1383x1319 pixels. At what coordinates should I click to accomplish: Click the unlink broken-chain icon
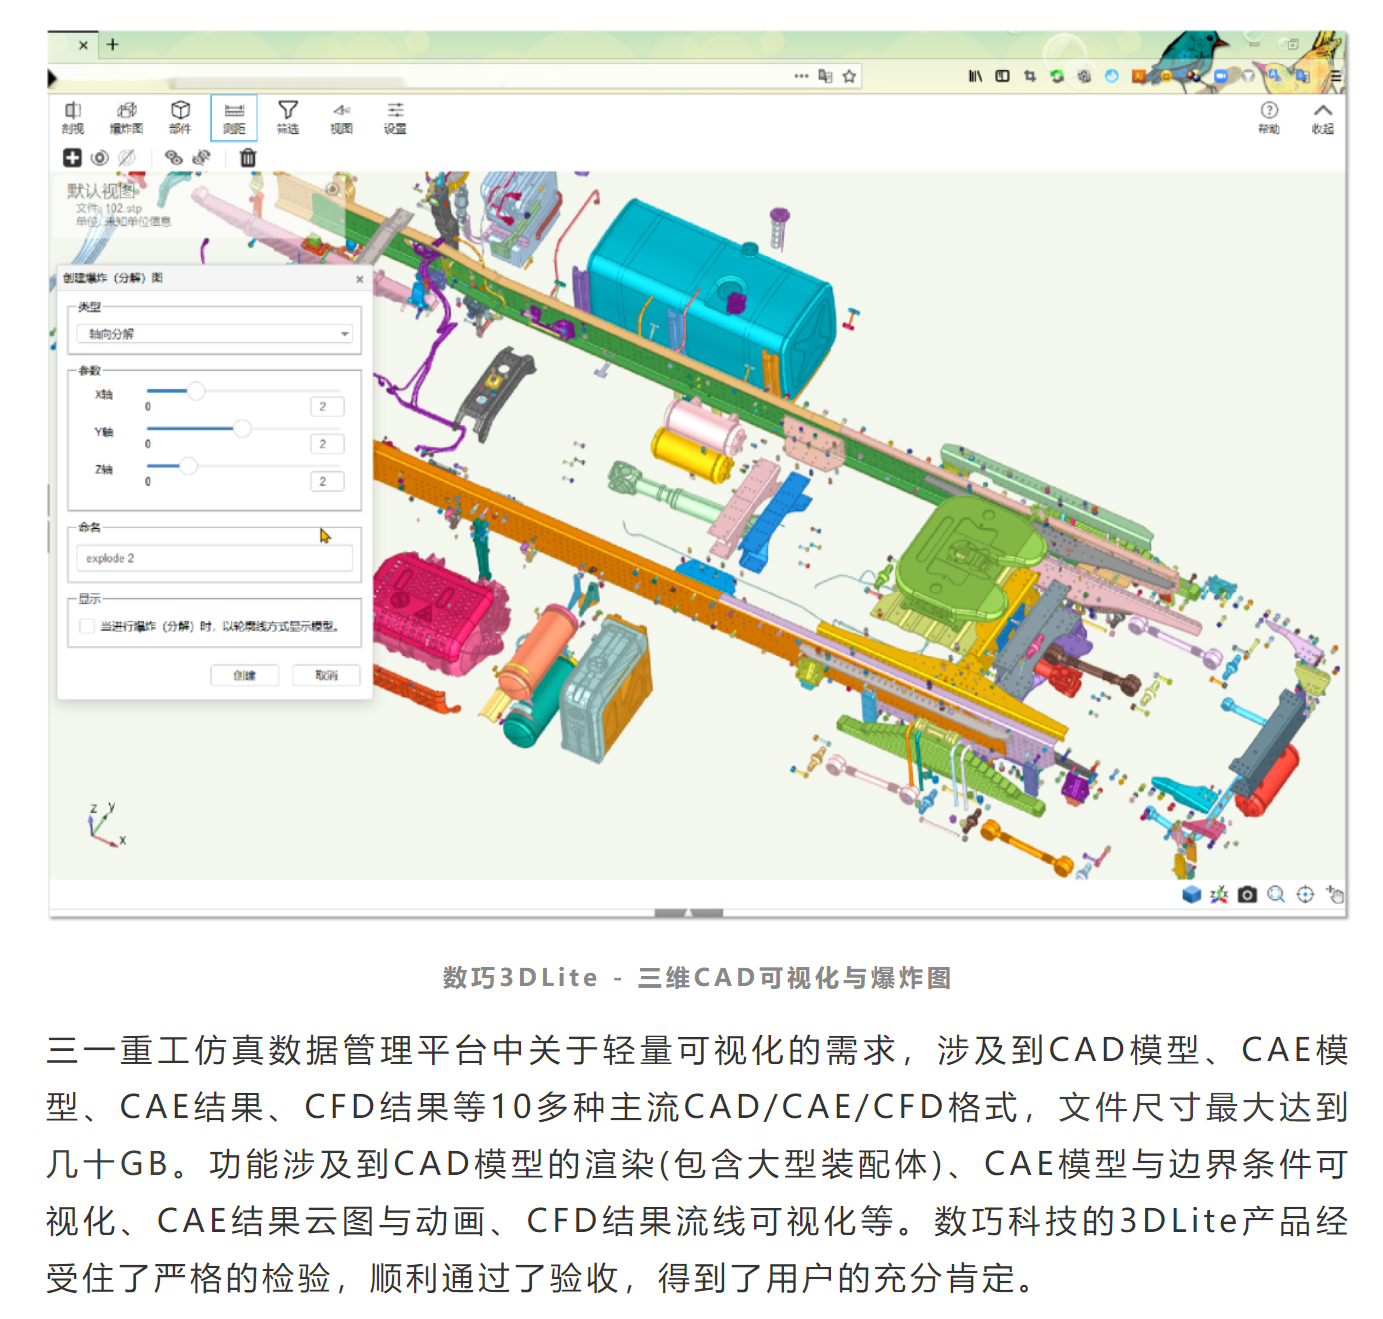pos(202,158)
